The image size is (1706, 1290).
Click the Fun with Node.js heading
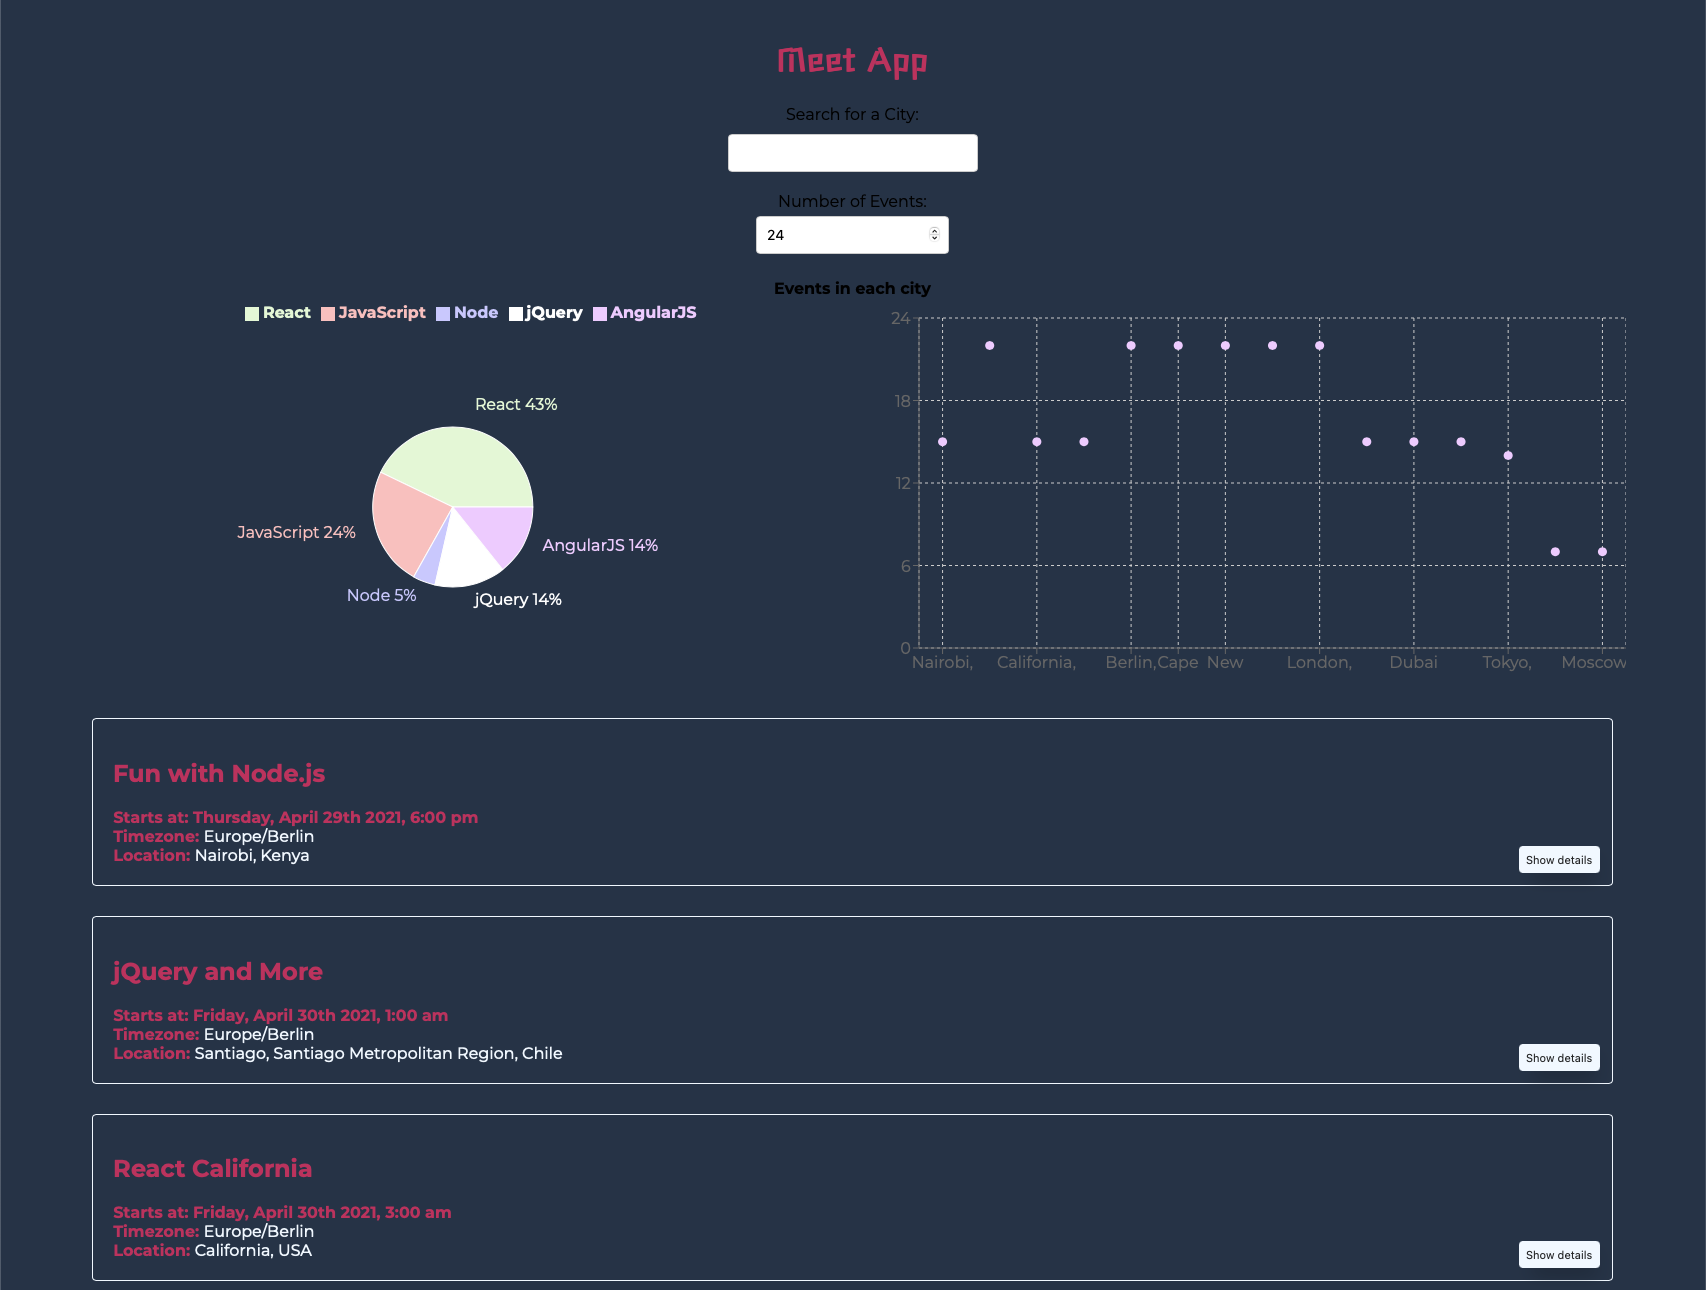pyautogui.click(x=219, y=774)
